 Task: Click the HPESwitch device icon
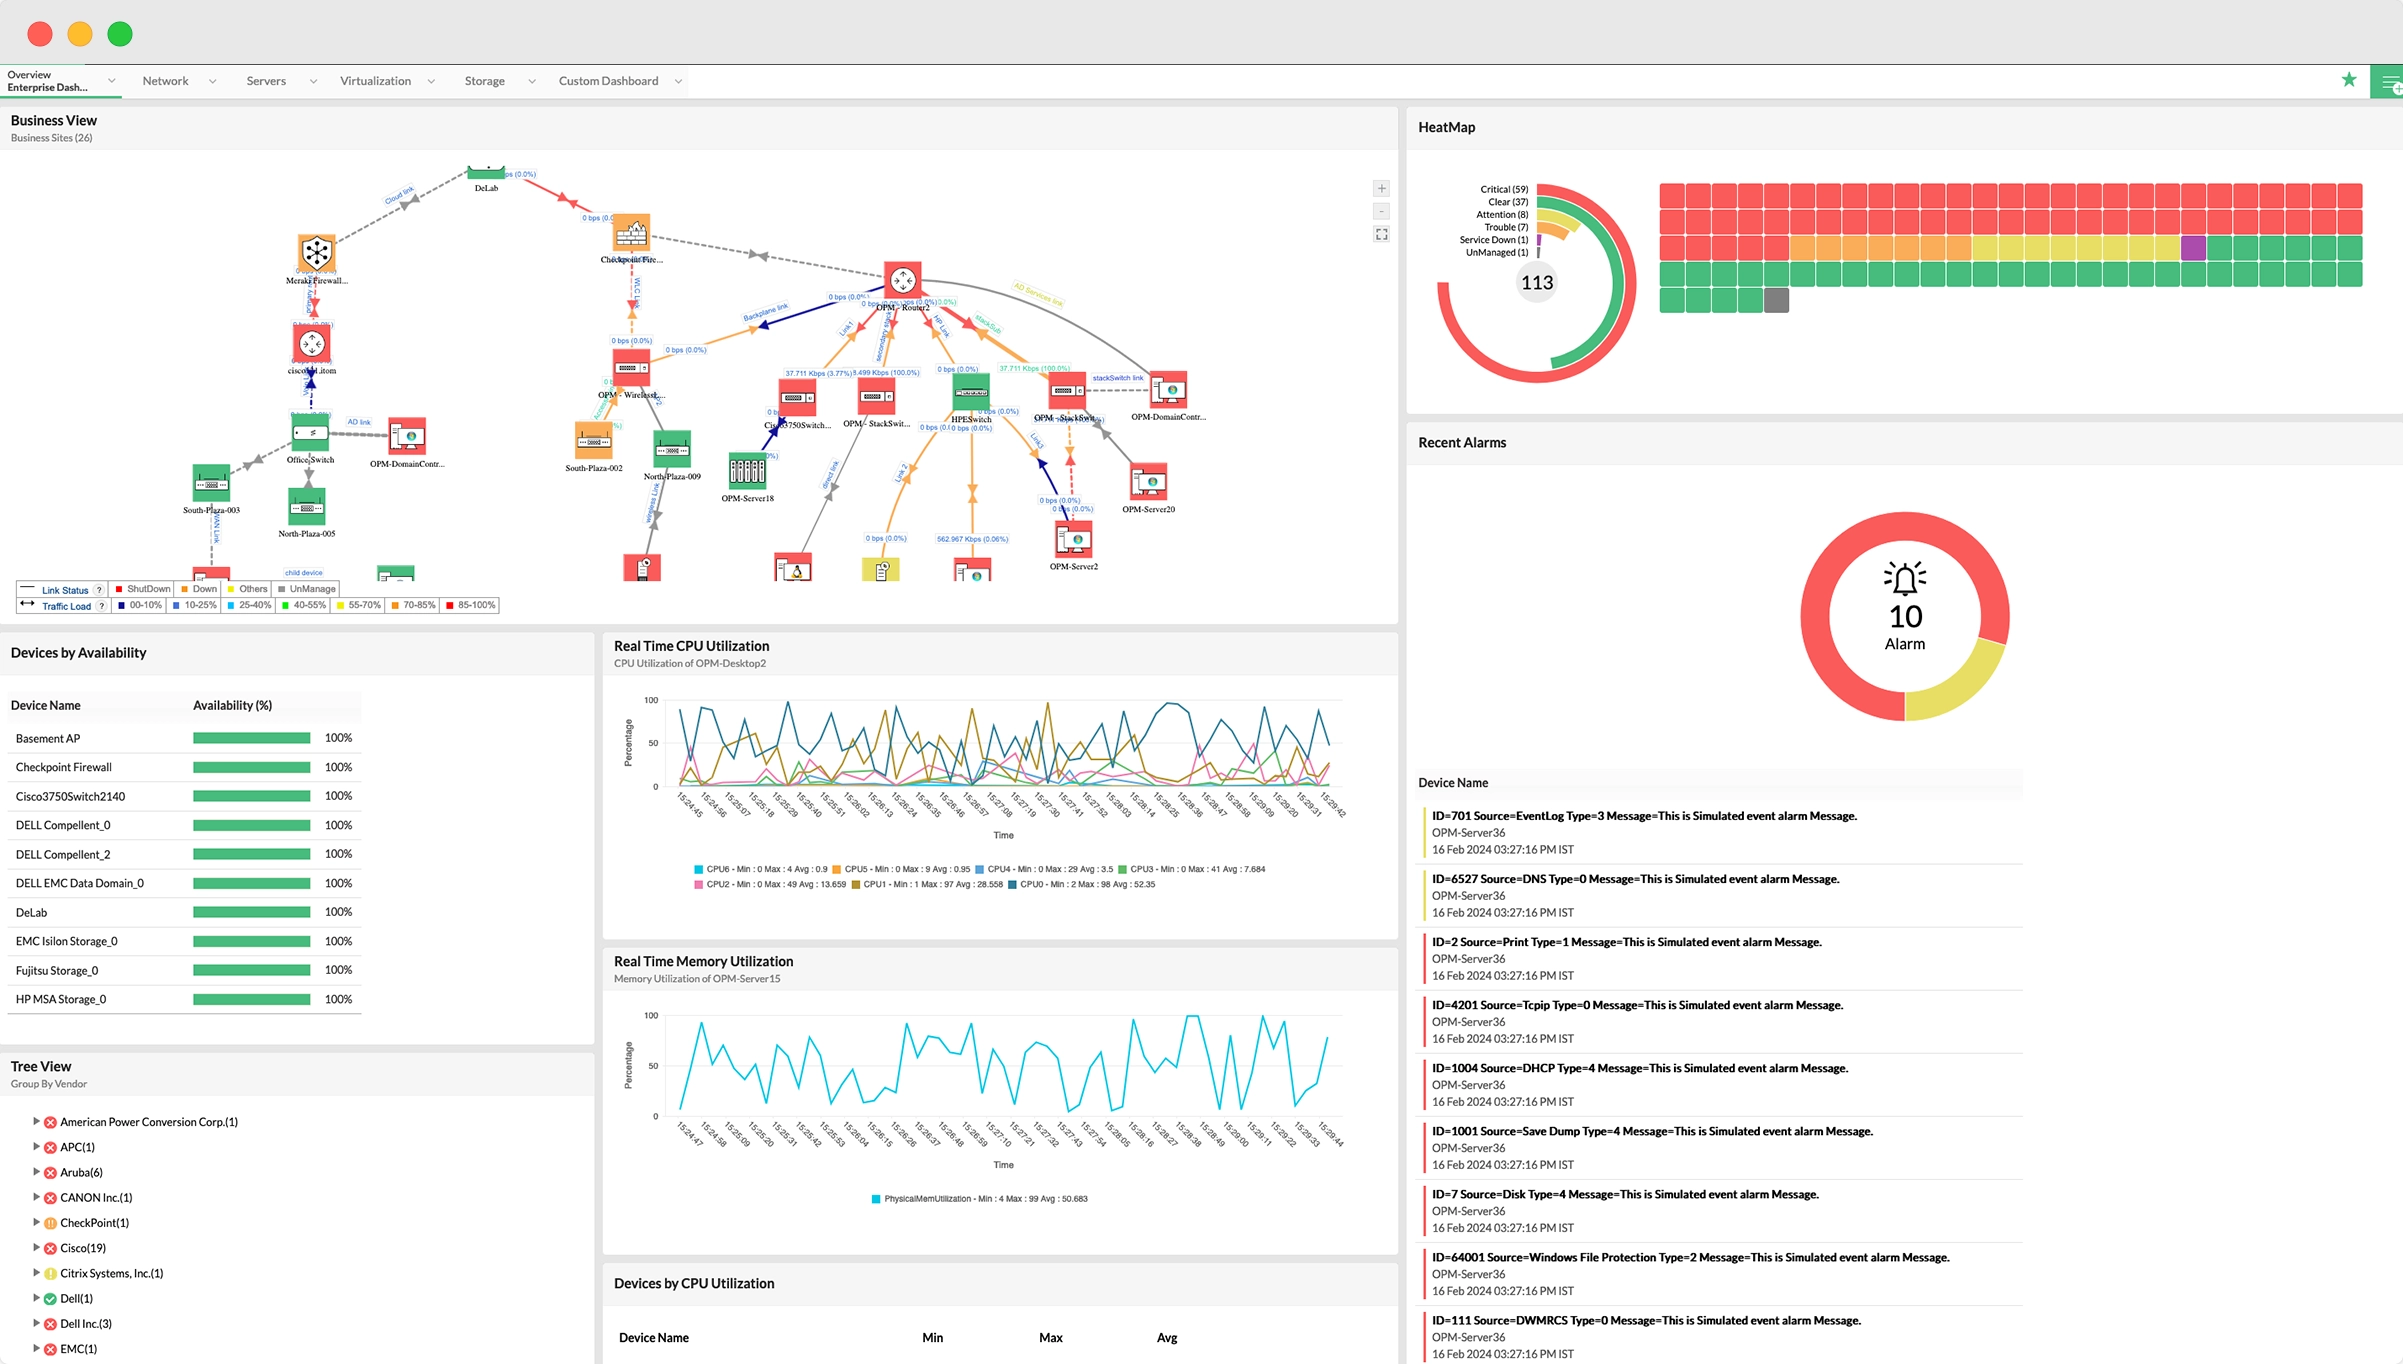tap(970, 391)
